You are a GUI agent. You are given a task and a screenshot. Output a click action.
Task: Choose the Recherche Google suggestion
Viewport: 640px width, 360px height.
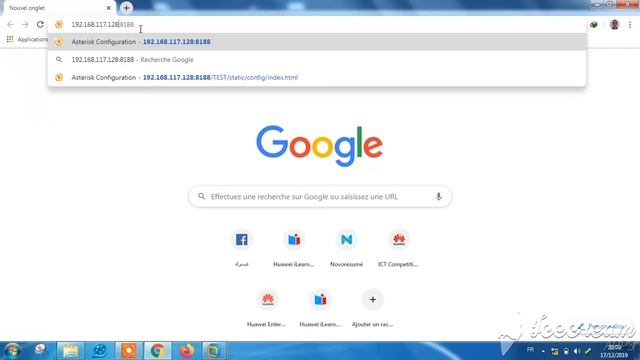pyautogui.click(x=317, y=60)
